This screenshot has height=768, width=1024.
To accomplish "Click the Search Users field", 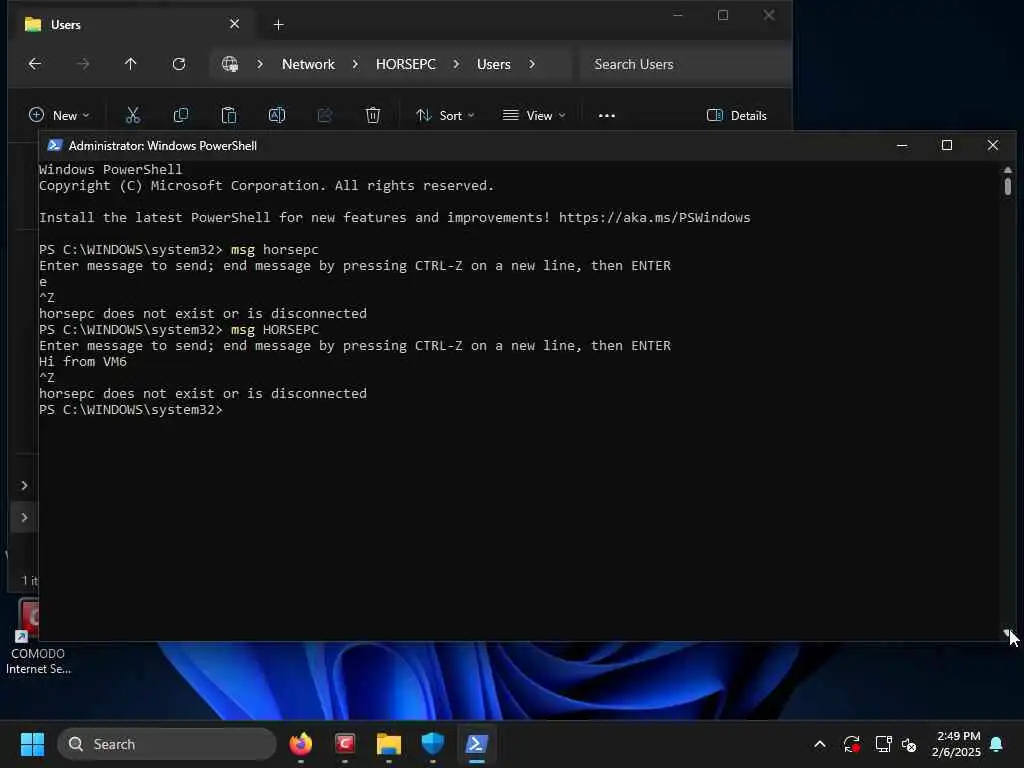I will click(685, 64).
